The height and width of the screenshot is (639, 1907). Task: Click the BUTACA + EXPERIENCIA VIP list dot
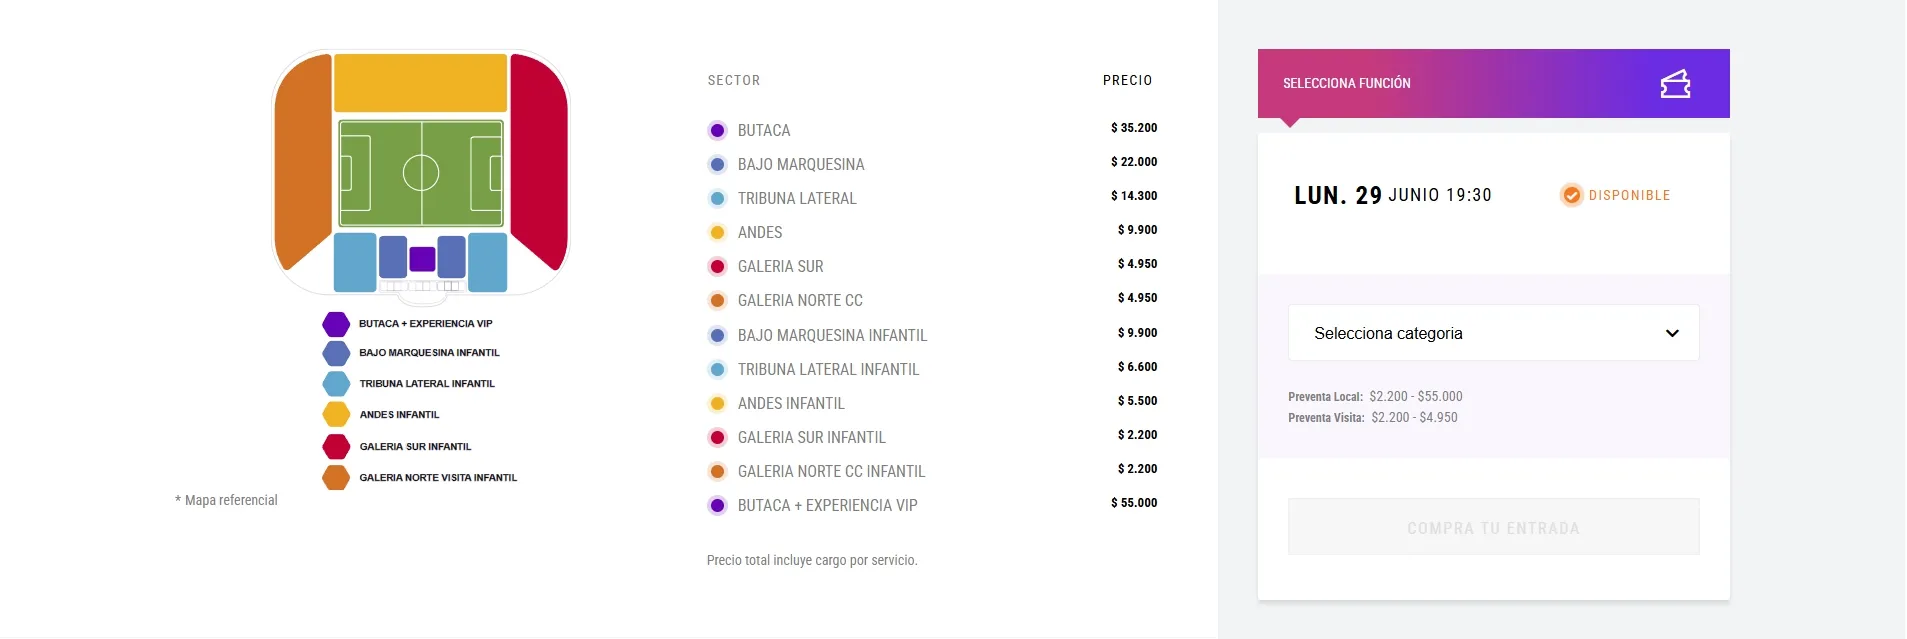(717, 505)
